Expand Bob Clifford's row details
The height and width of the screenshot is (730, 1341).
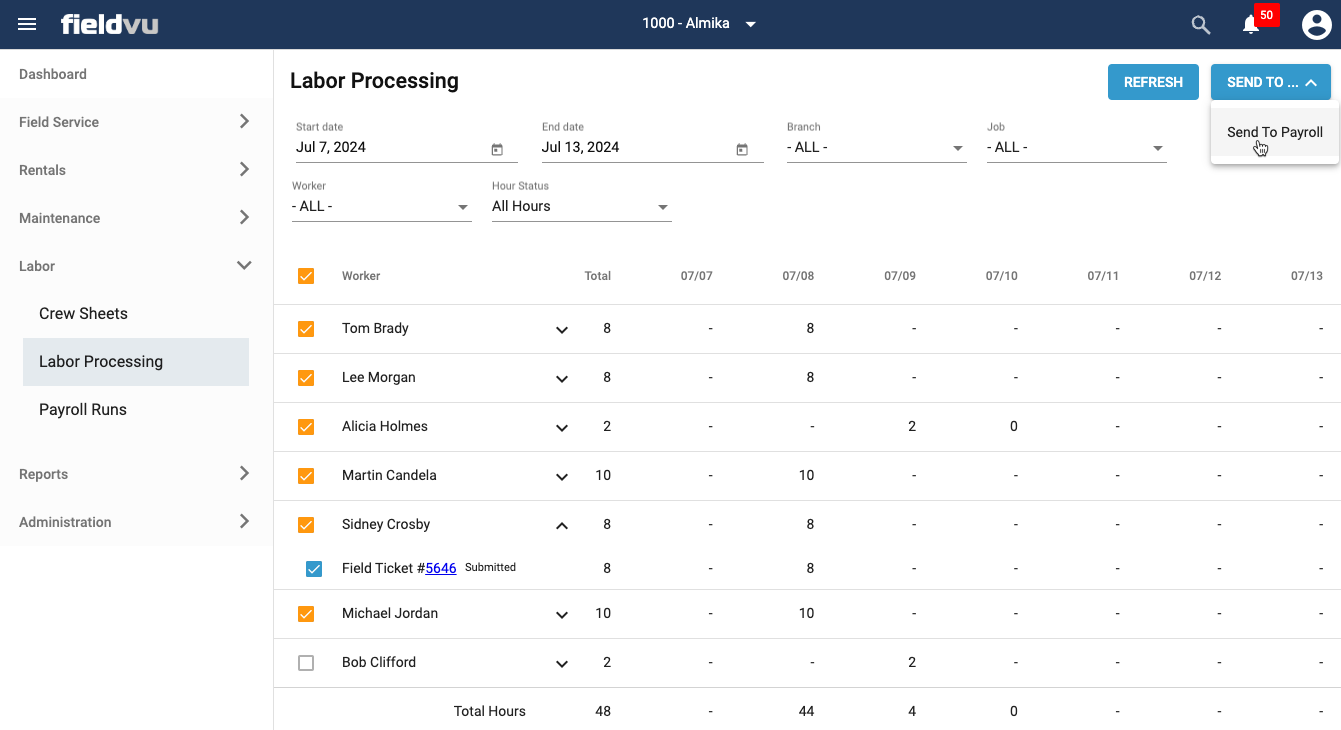[x=562, y=663]
